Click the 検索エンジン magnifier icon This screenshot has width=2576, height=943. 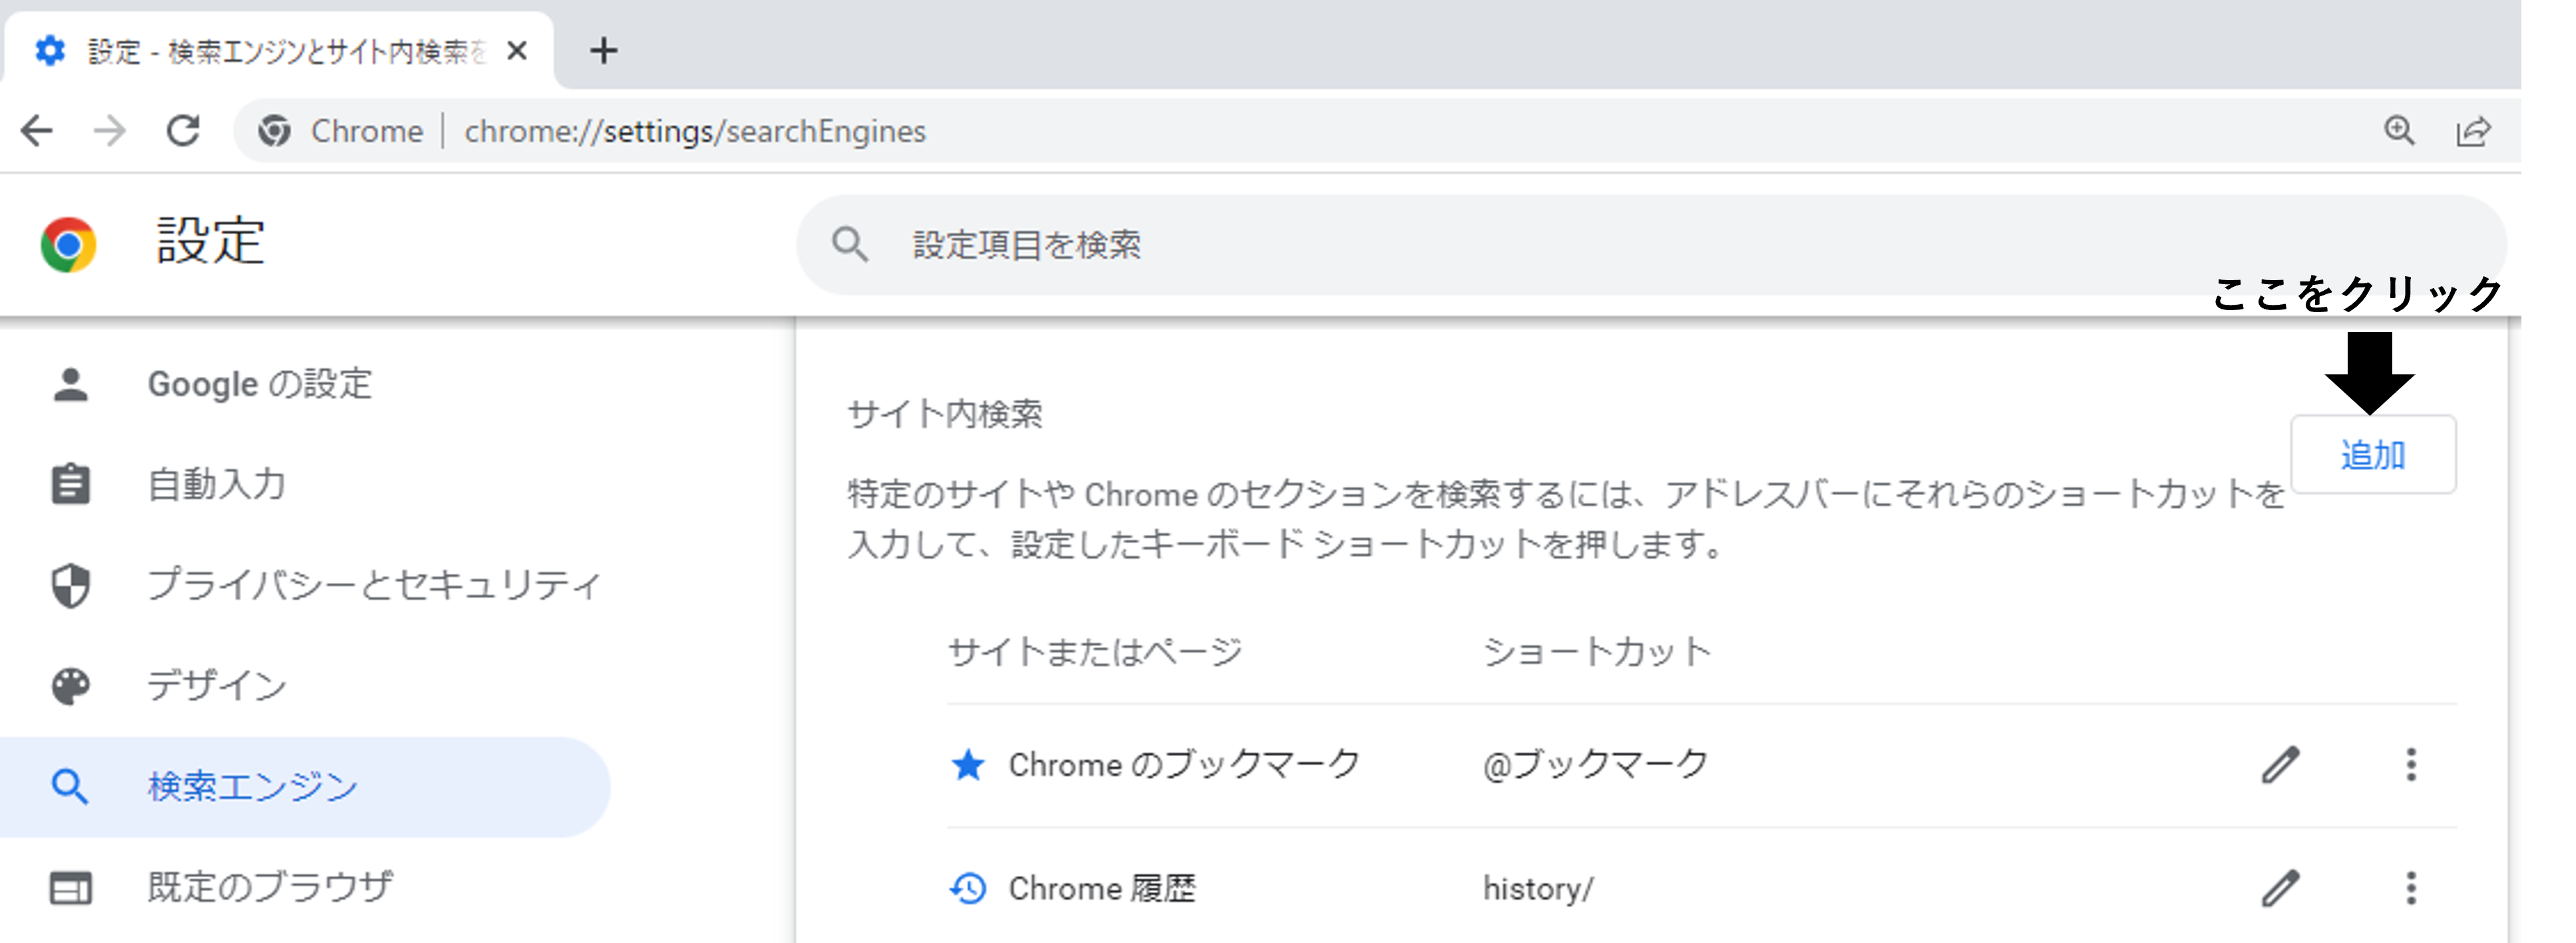point(70,787)
